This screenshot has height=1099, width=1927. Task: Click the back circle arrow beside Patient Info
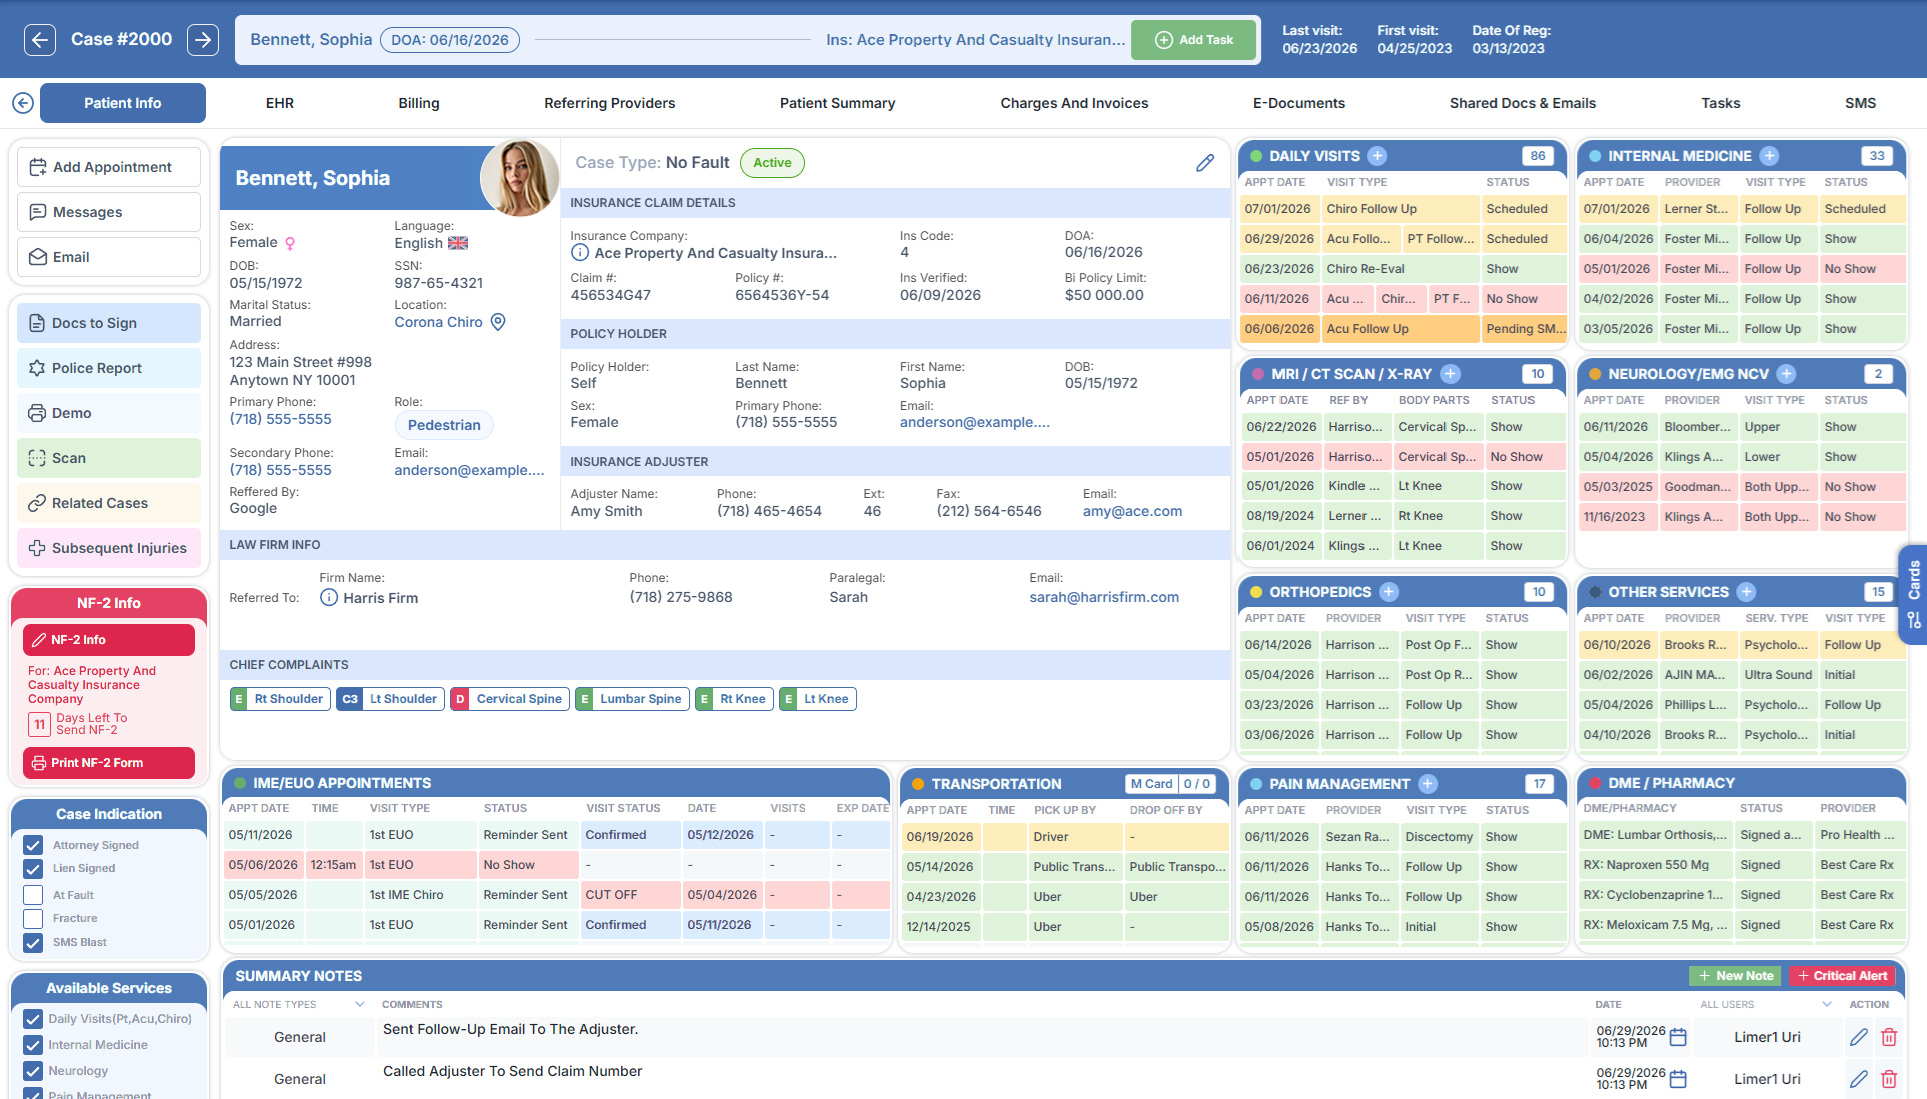coord(23,103)
